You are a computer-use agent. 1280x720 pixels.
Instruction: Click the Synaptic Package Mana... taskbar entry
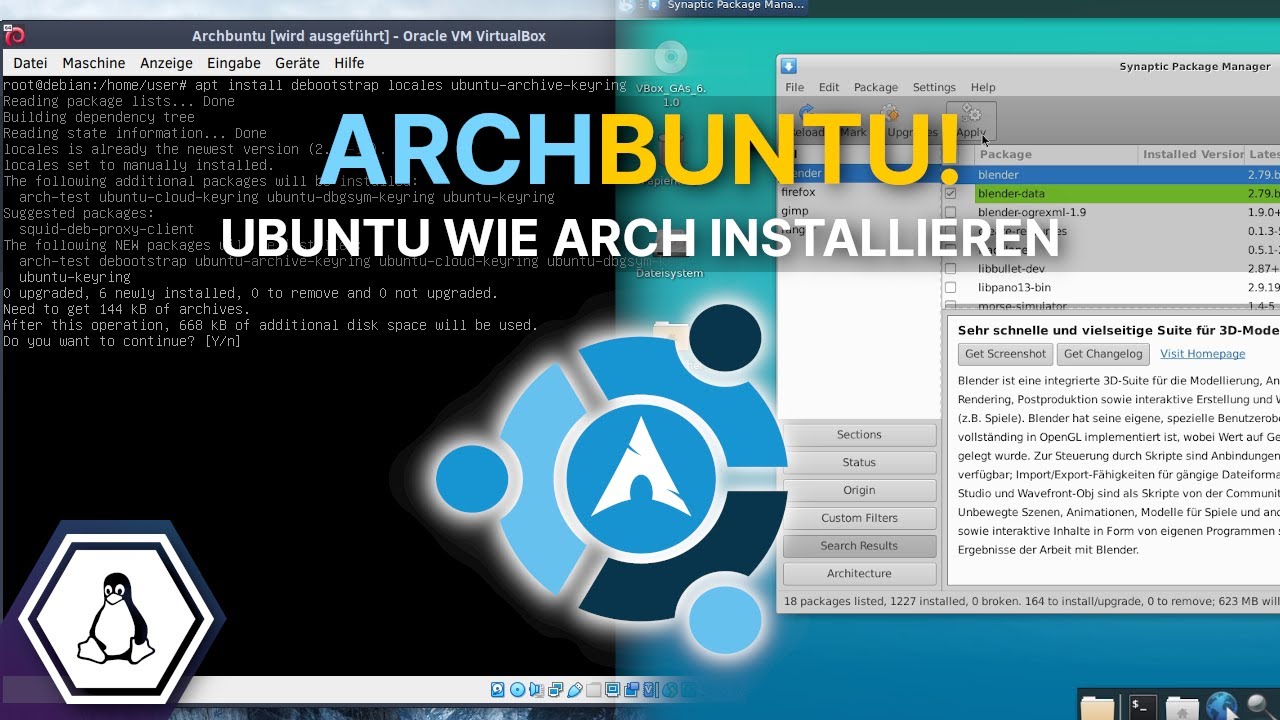pyautogui.click(x=726, y=6)
